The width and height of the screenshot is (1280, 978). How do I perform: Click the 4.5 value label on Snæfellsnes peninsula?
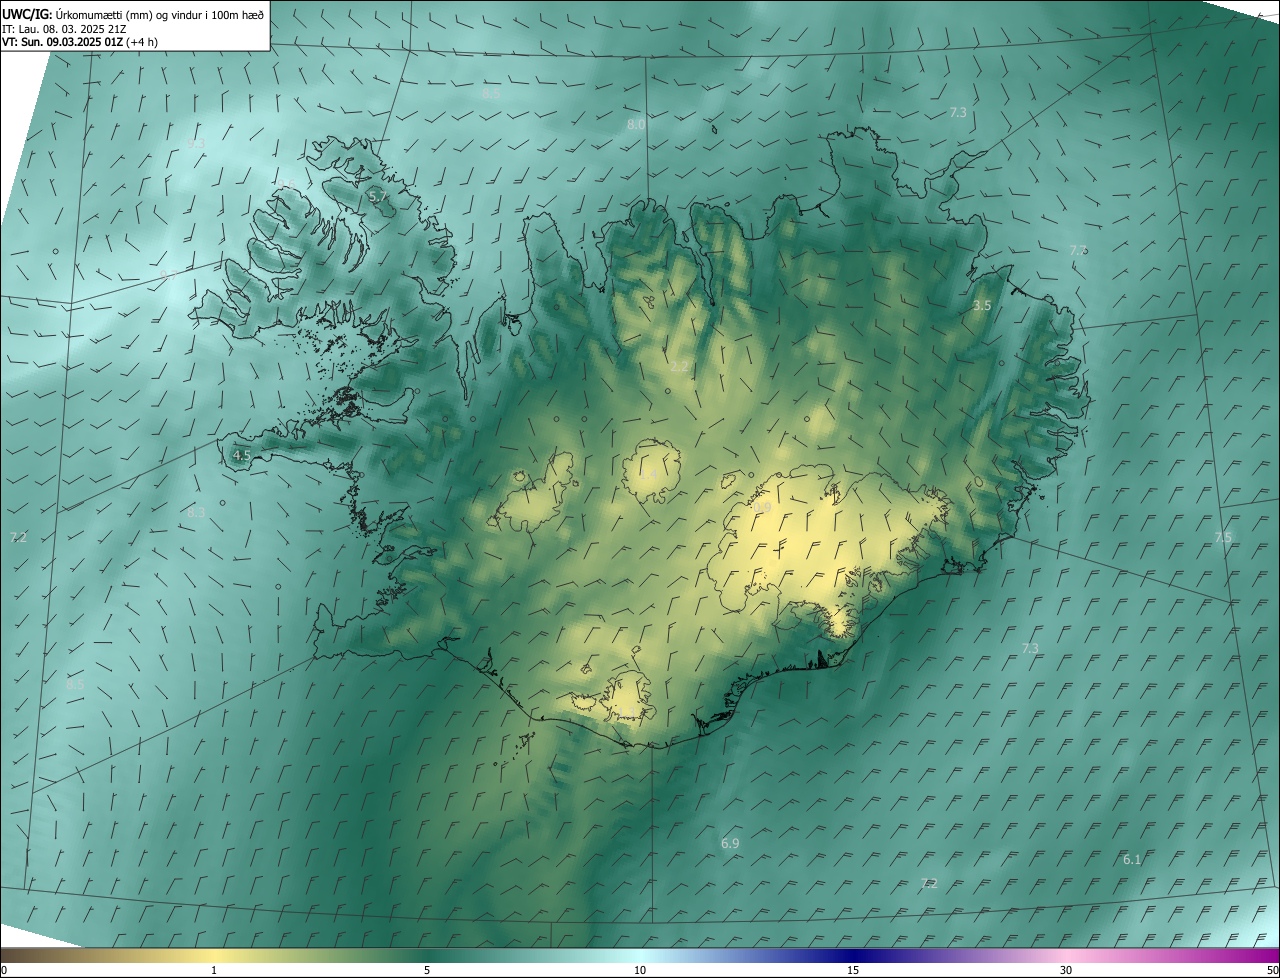point(241,455)
